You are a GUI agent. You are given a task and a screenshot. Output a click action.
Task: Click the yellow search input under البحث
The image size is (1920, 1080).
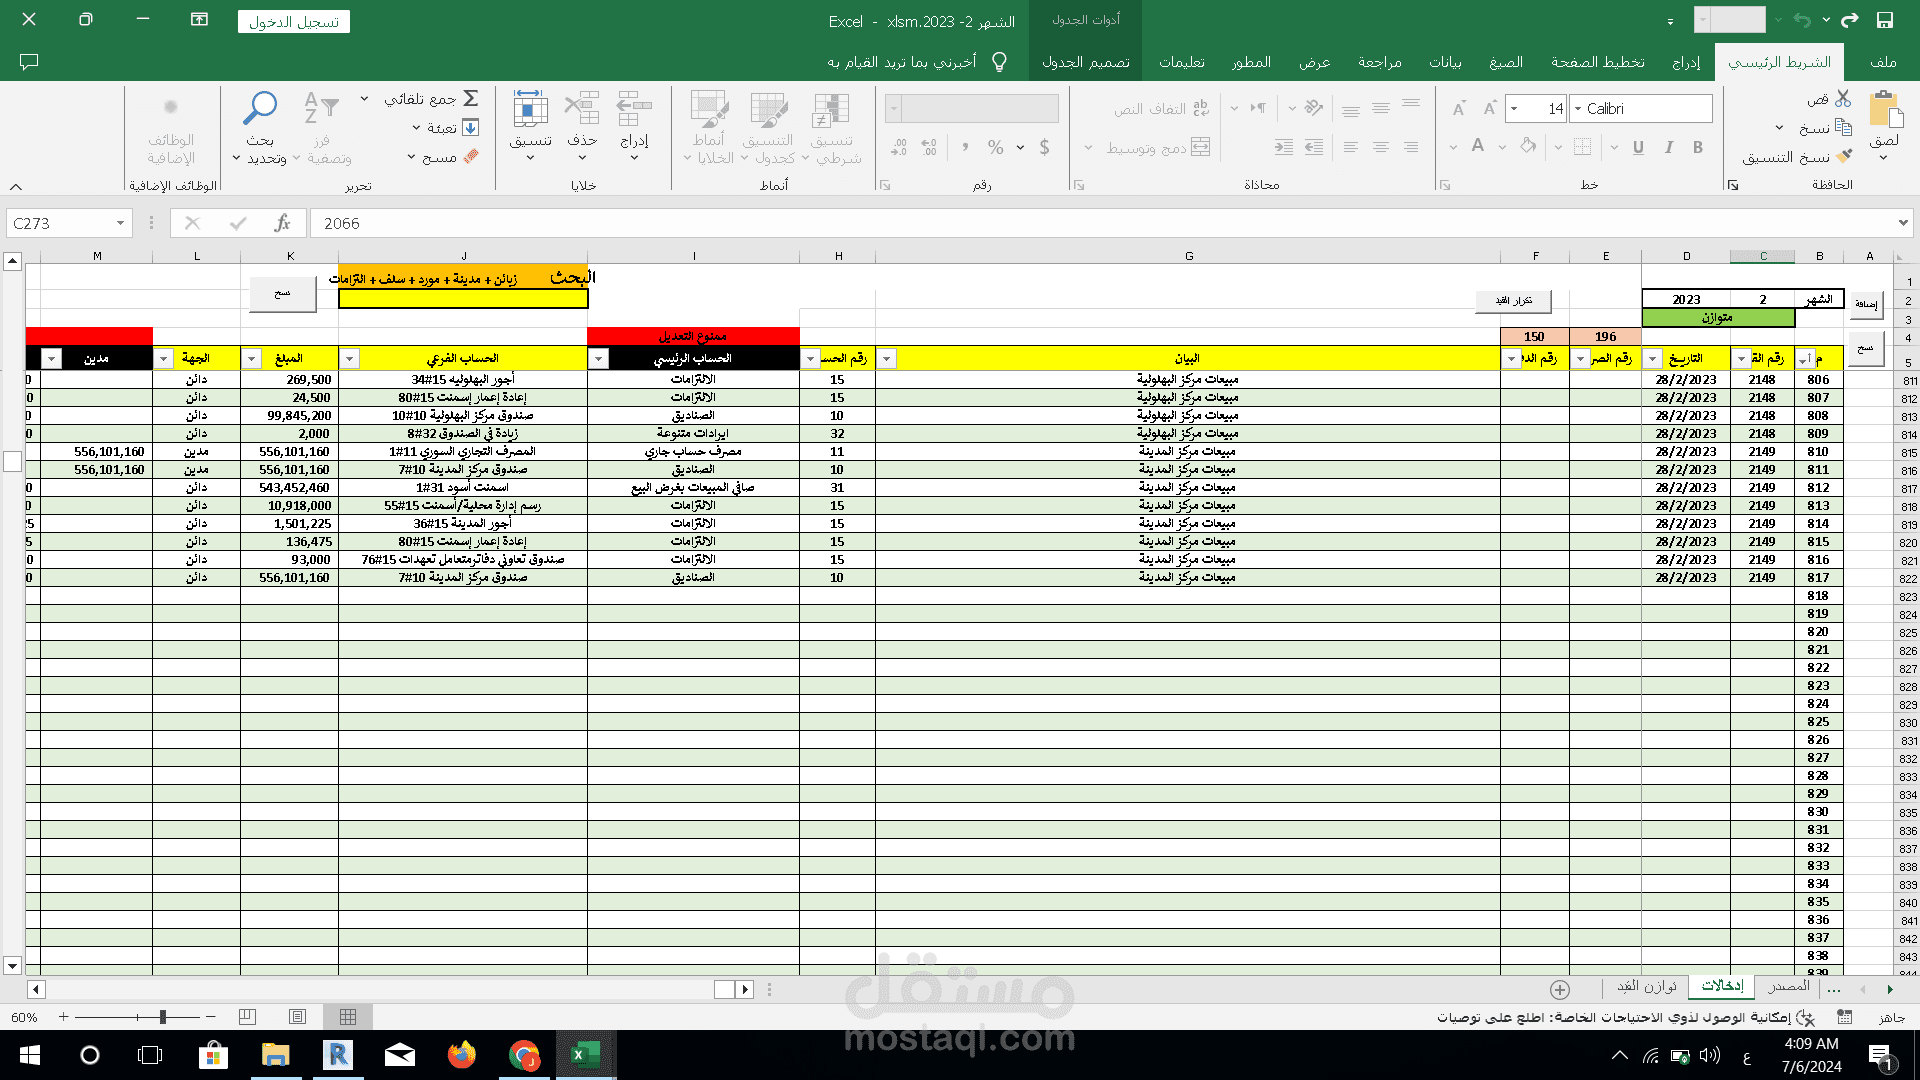tap(463, 298)
